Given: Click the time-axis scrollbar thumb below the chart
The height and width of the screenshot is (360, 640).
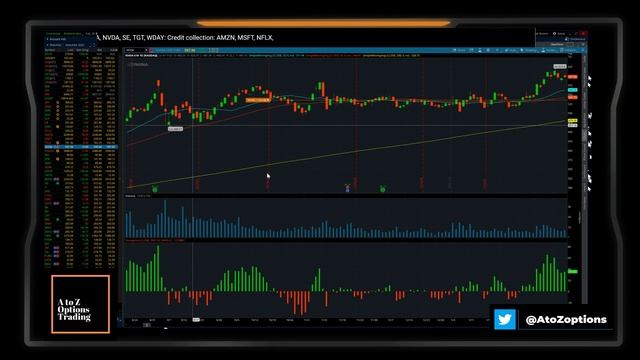Looking at the screenshot, I should click(x=147, y=325).
